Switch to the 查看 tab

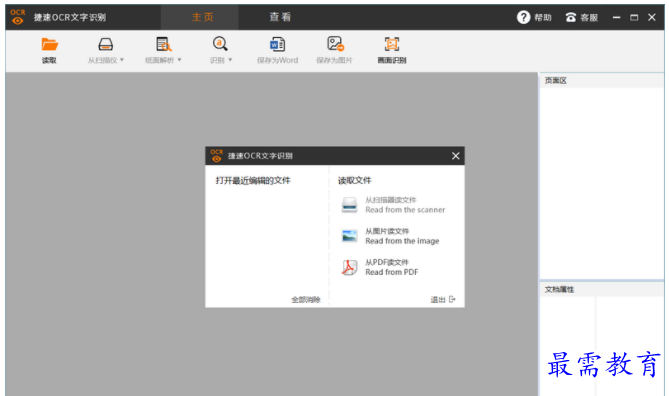(x=280, y=17)
